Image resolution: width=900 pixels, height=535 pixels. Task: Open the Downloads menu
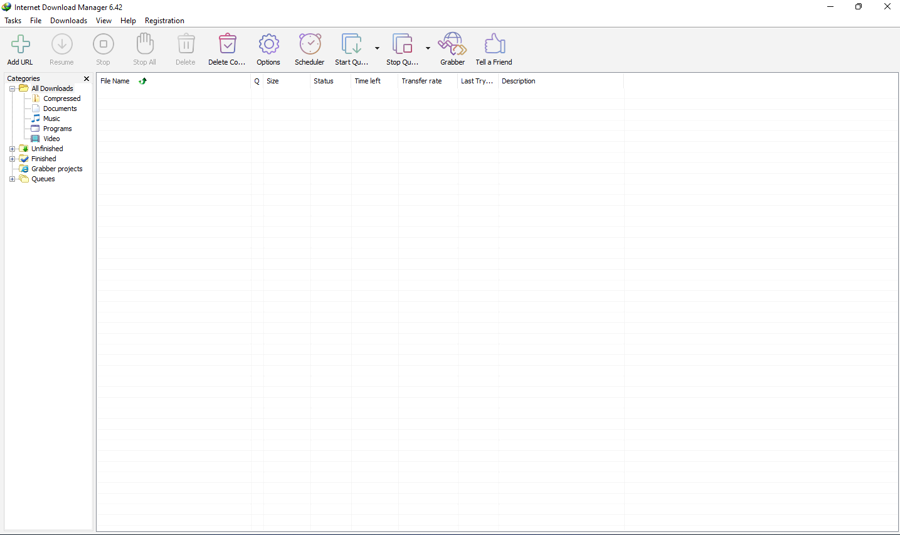[69, 21]
